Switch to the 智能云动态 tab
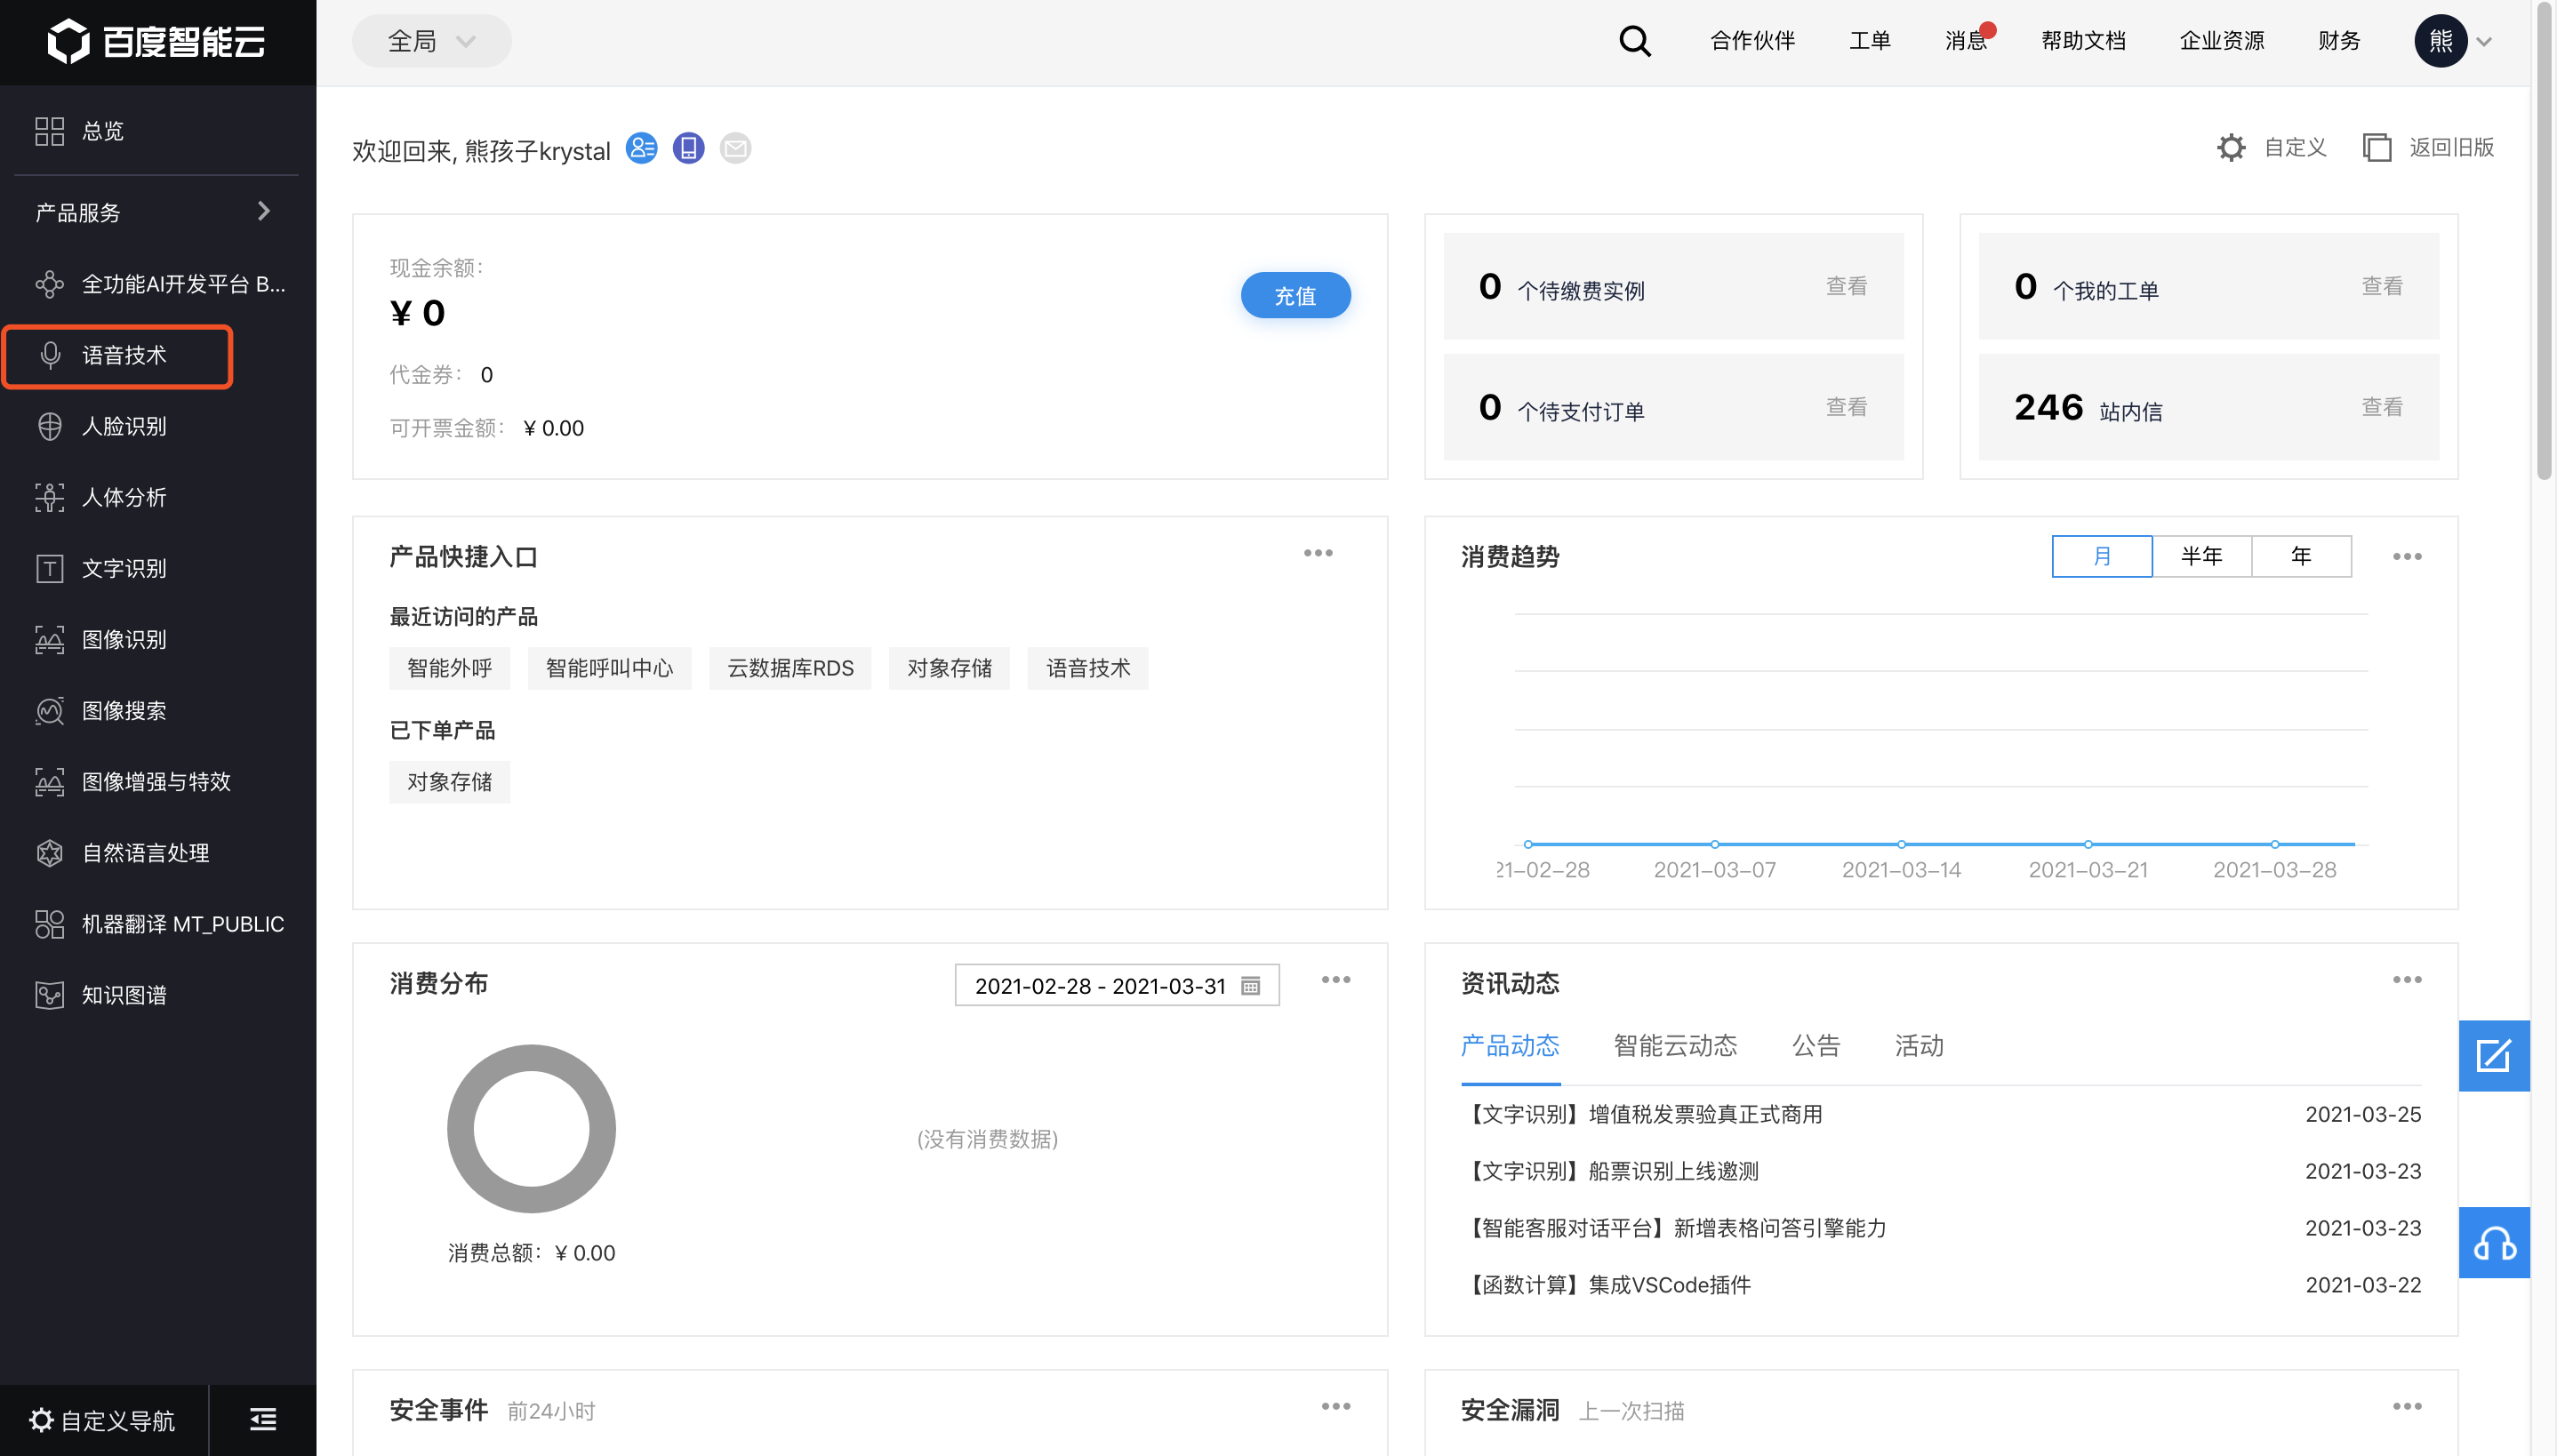This screenshot has height=1456, width=2557. point(1675,1045)
